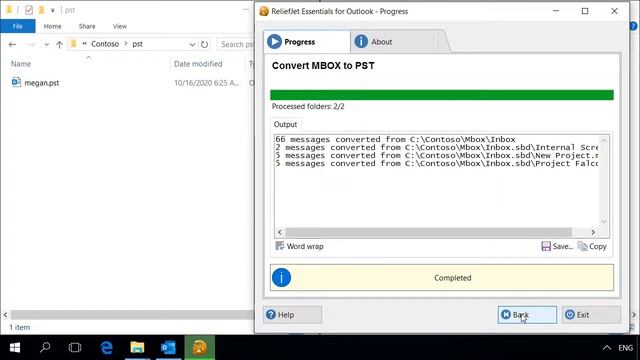Click the properties checkmark icon in Explorer title bar
The height and width of the screenshot is (360, 640).
click(x=29, y=10)
